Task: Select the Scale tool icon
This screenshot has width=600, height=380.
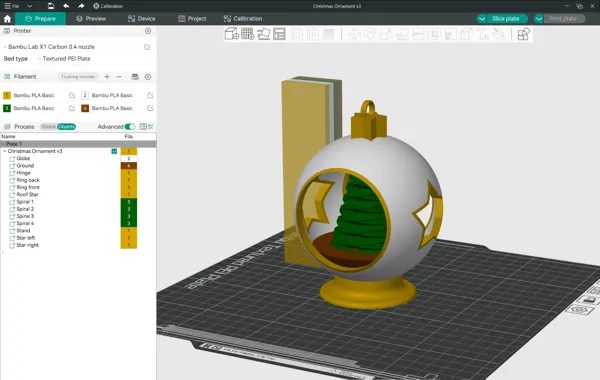Action: 386,34
